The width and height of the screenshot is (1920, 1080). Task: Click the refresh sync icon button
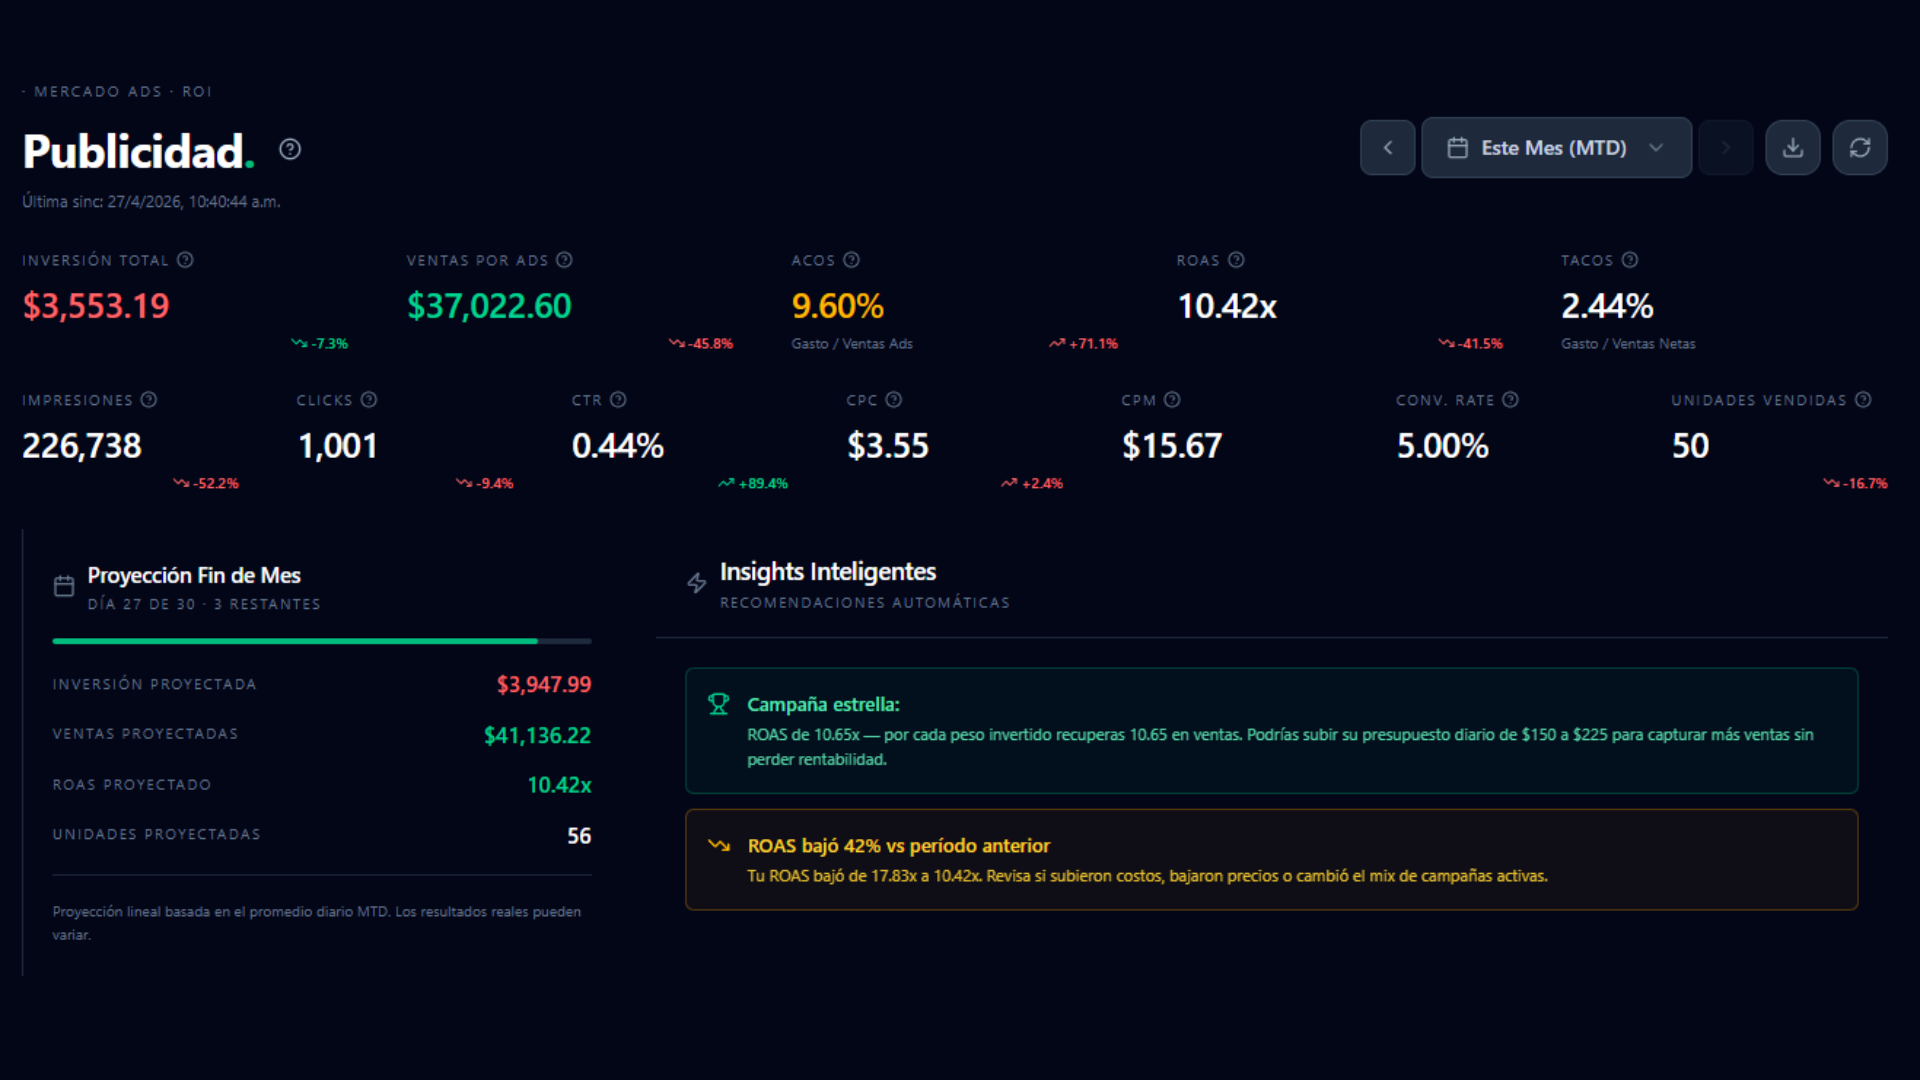tap(1860, 148)
